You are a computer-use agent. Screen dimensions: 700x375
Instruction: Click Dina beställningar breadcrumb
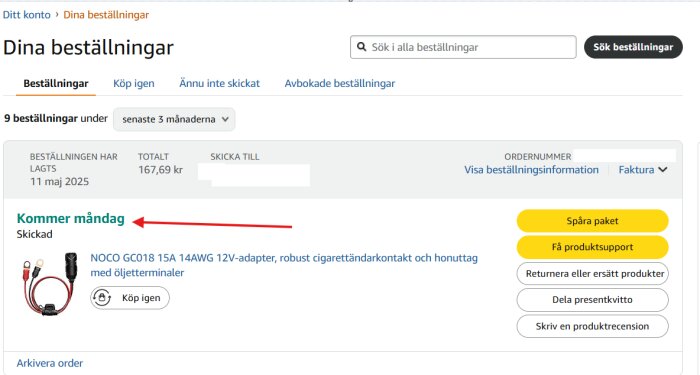coord(106,15)
